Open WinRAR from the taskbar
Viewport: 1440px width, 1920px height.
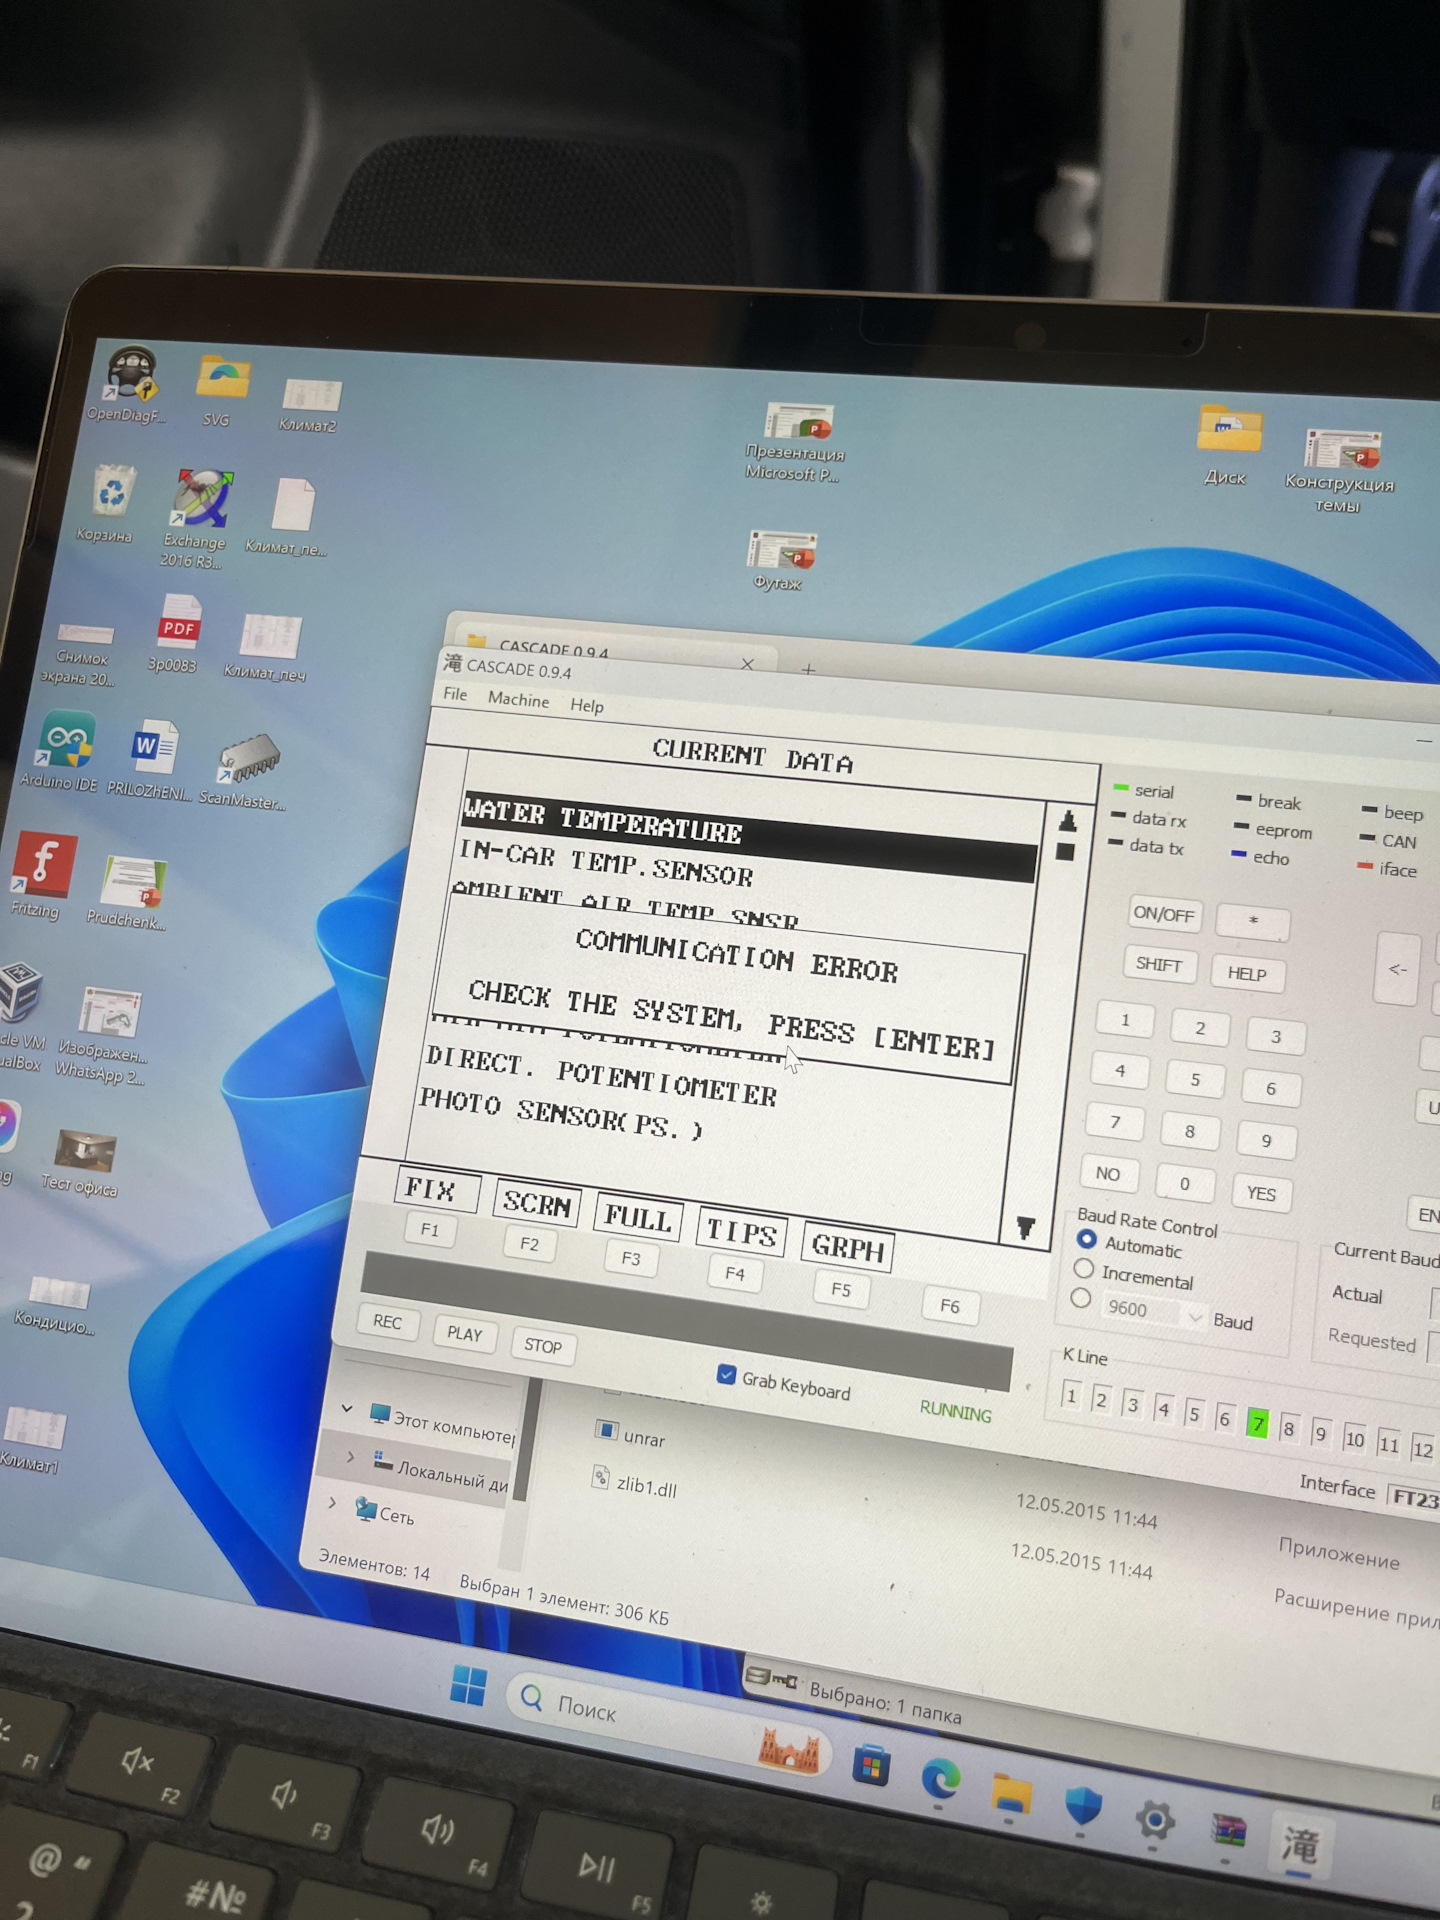[1229, 1833]
